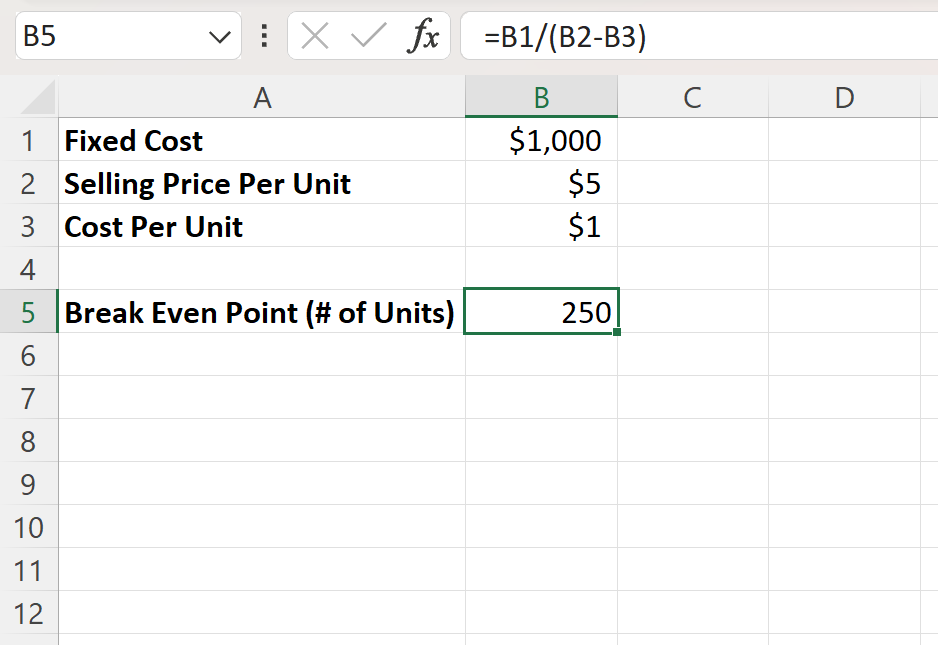Open the vertical dots menu next to Name Box
The width and height of the screenshot is (938, 645).
coord(262,36)
